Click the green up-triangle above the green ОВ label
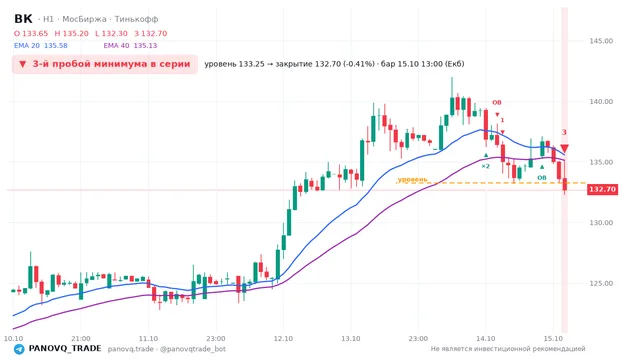This screenshot has width=640, height=360. tap(542, 167)
